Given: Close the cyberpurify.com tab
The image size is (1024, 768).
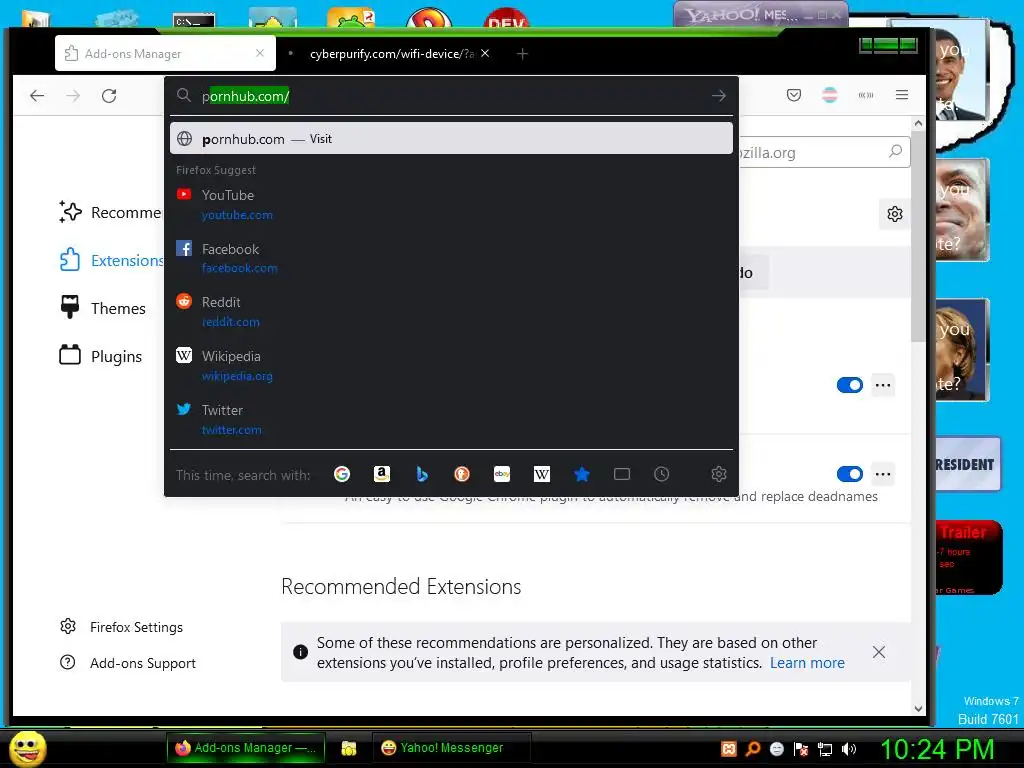Looking at the screenshot, I should point(485,54).
